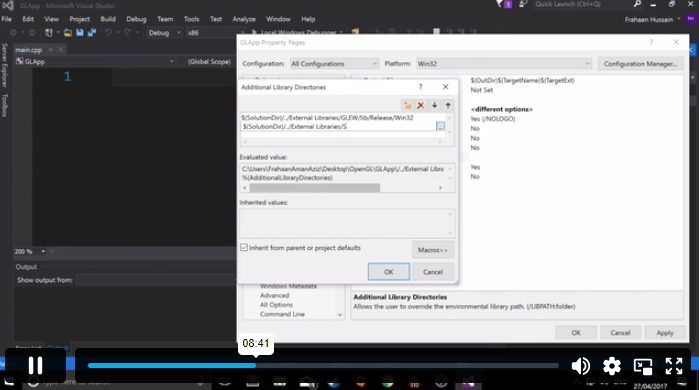This screenshot has width=699, height=390.
Task: Open the Test menu
Action: [216, 19]
